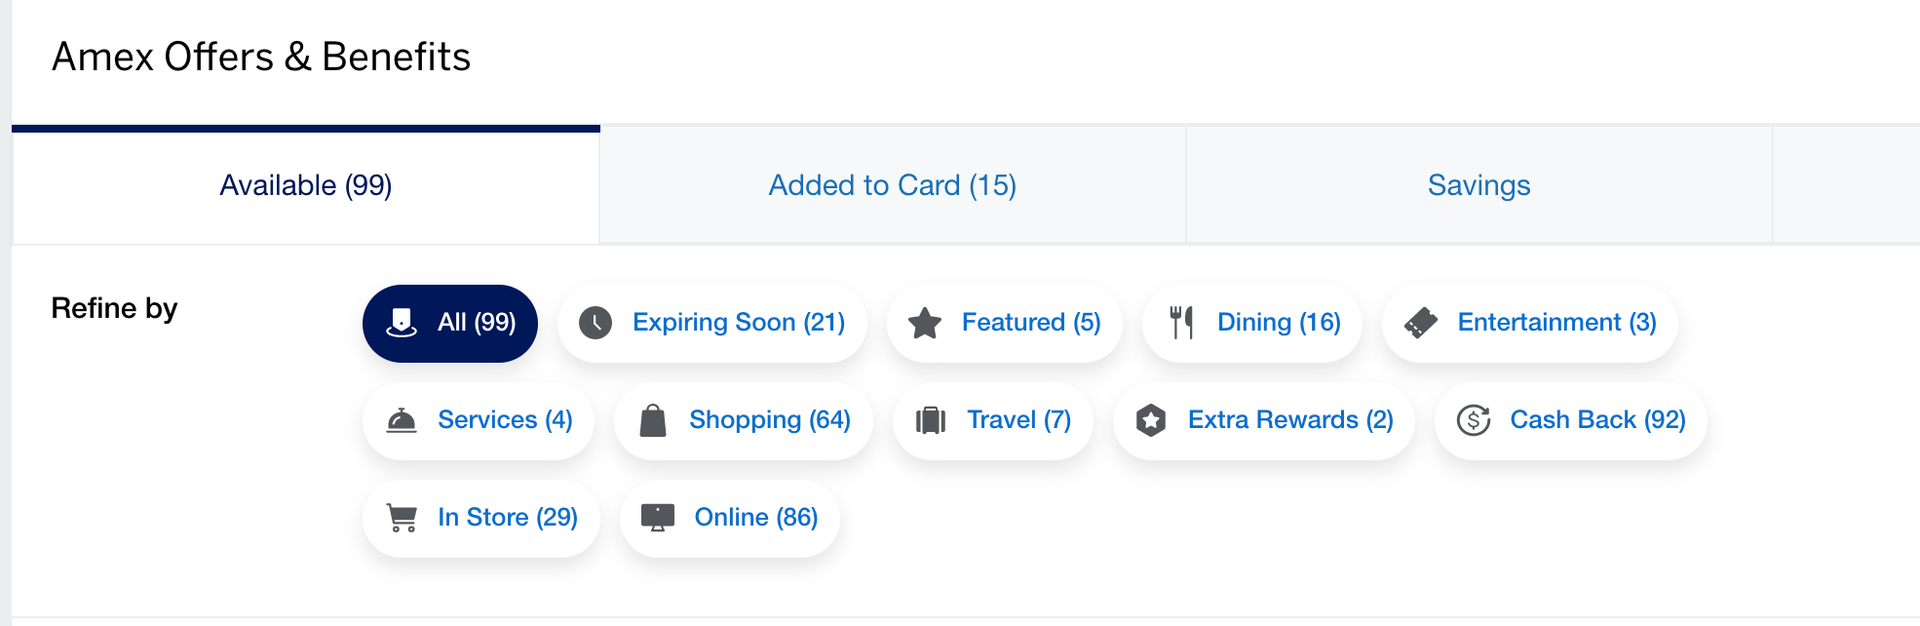Select the Available (99) tab
The height and width of the screenshot is (626, 1920).
[x=304, y=185]
